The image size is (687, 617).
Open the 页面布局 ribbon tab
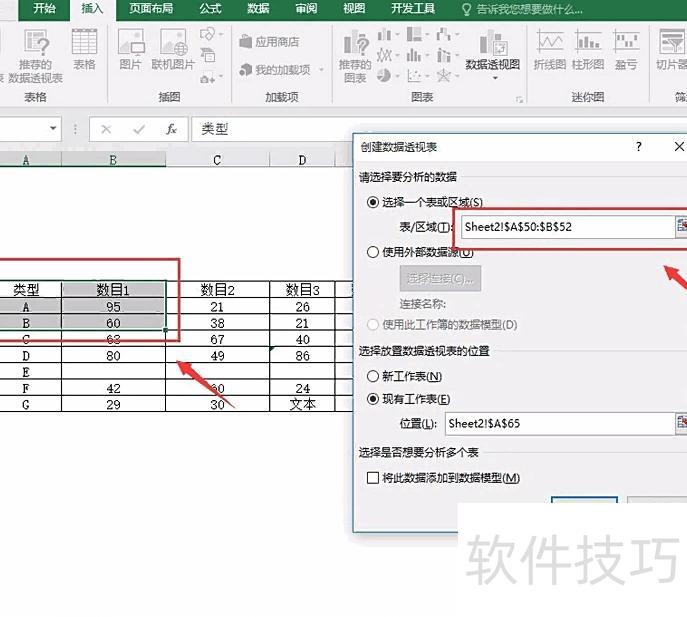coord(151,9)
